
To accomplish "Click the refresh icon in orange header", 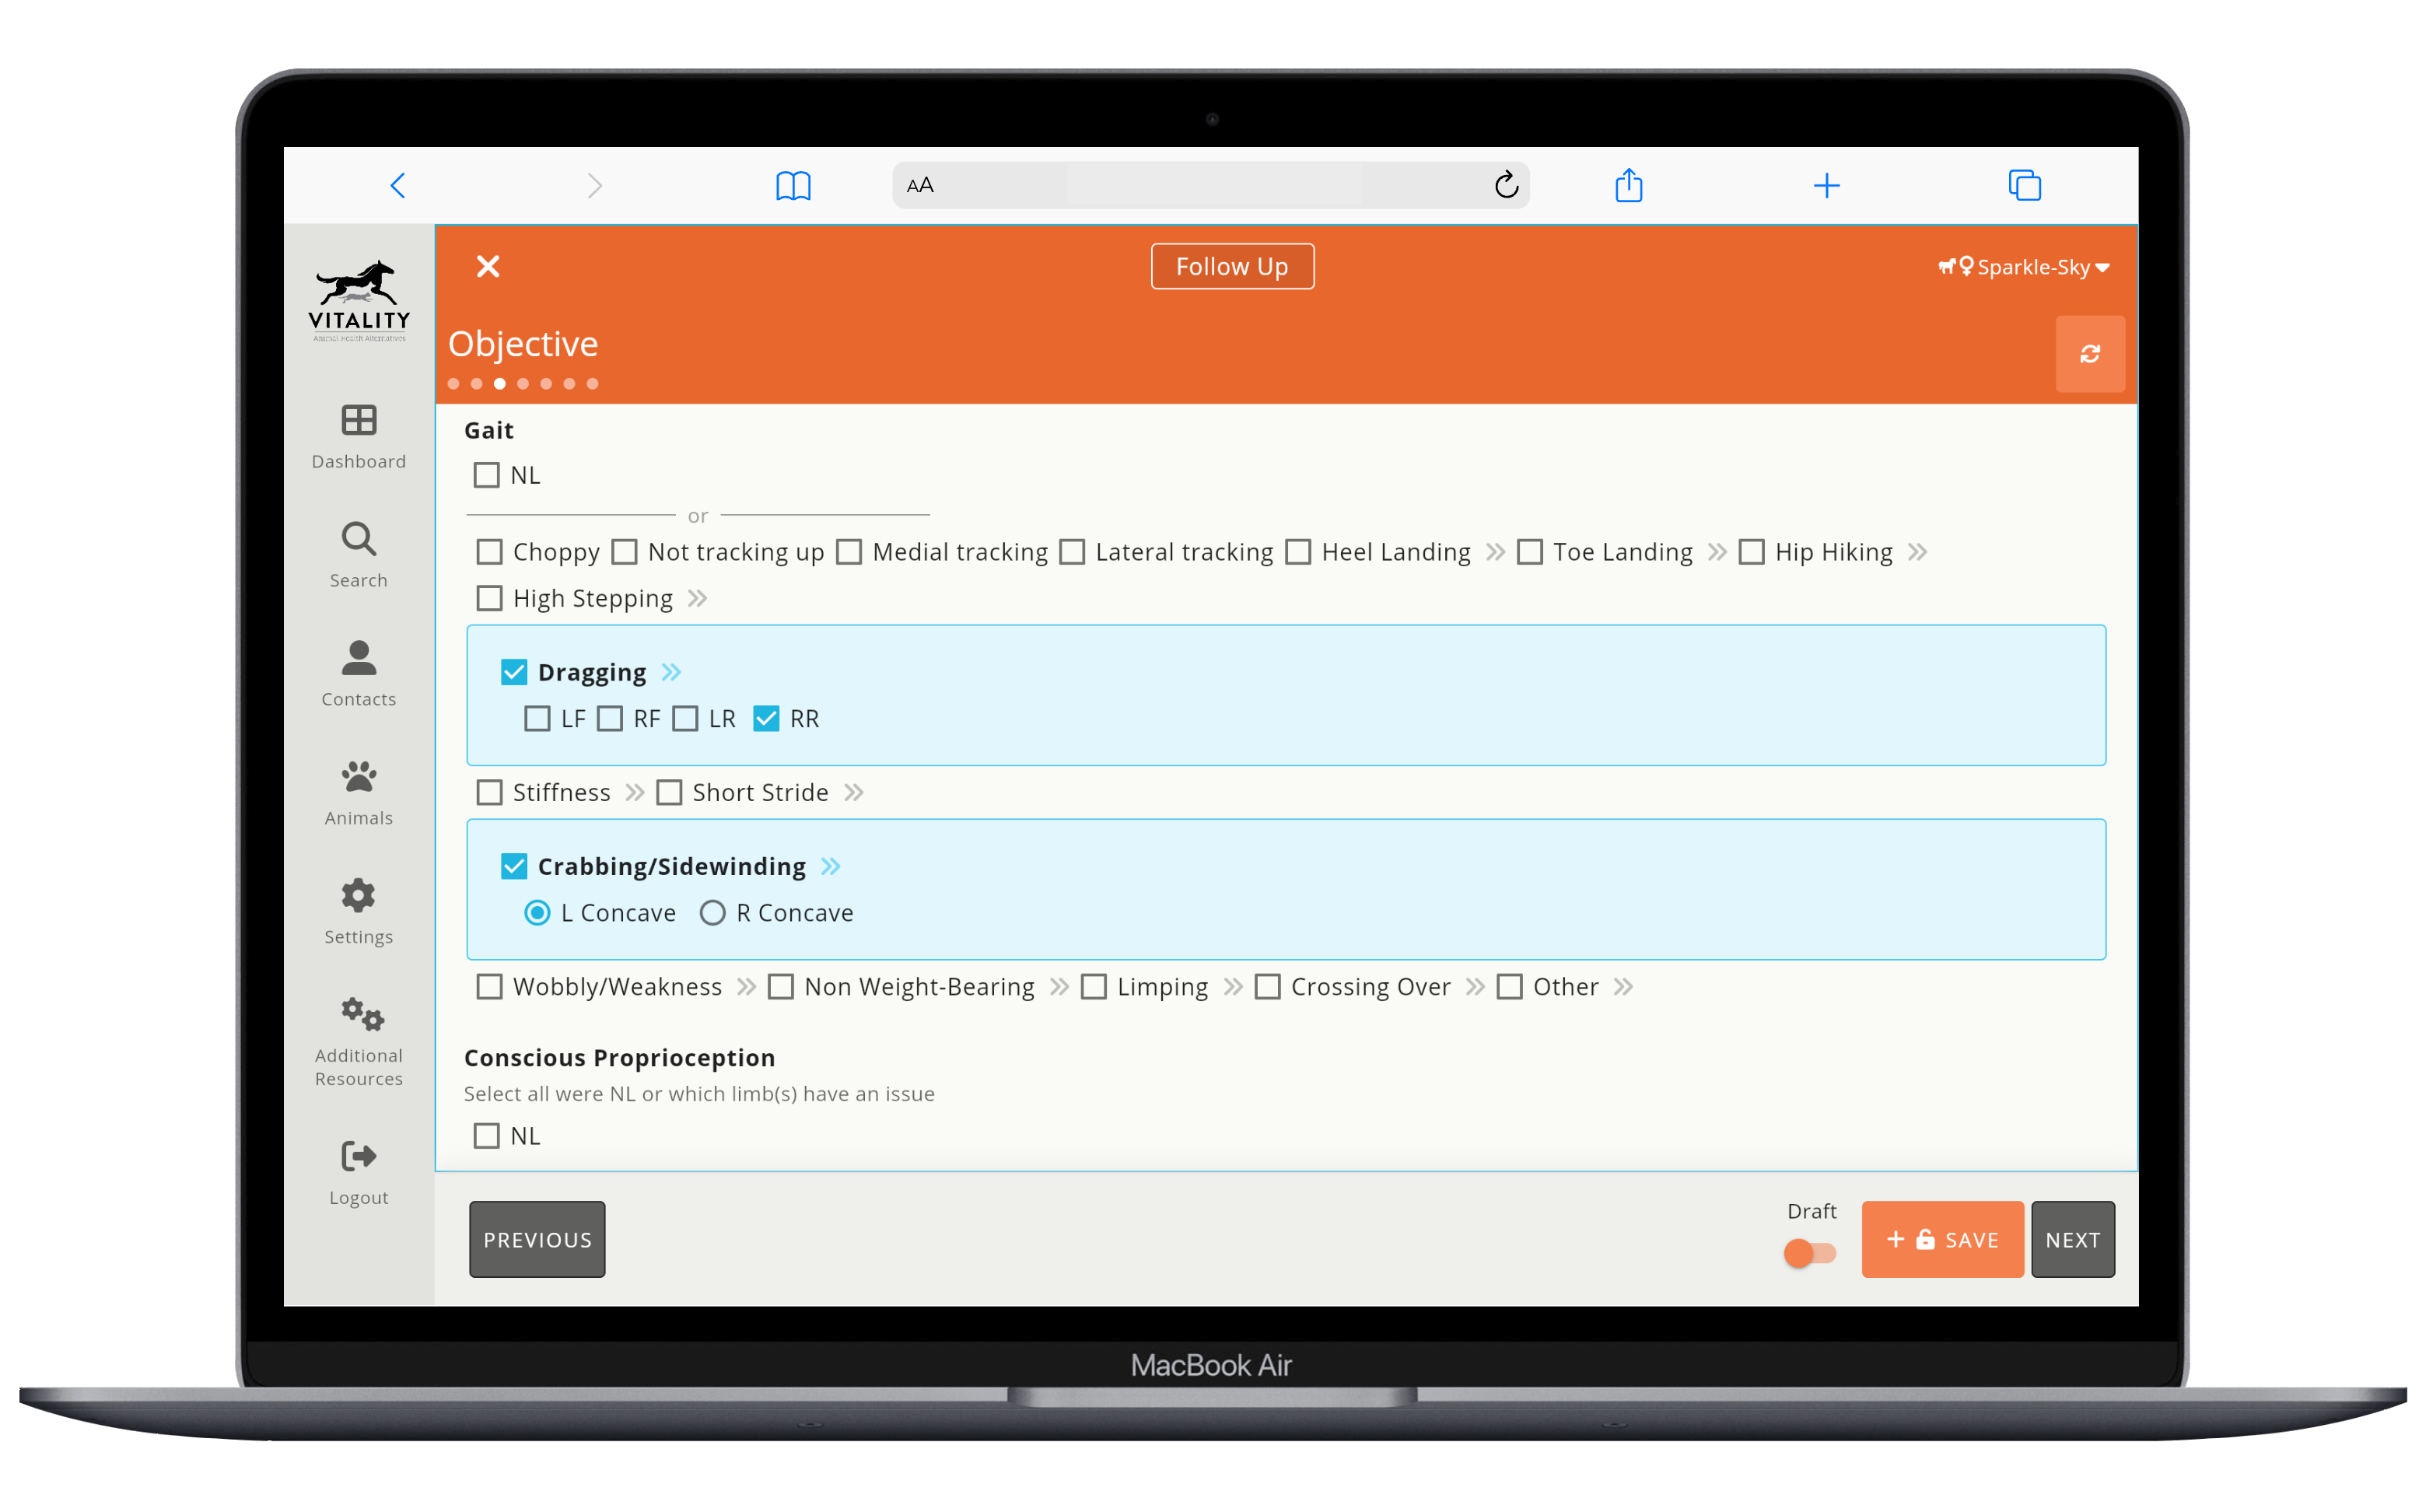I will click(x=2089, y=354).
